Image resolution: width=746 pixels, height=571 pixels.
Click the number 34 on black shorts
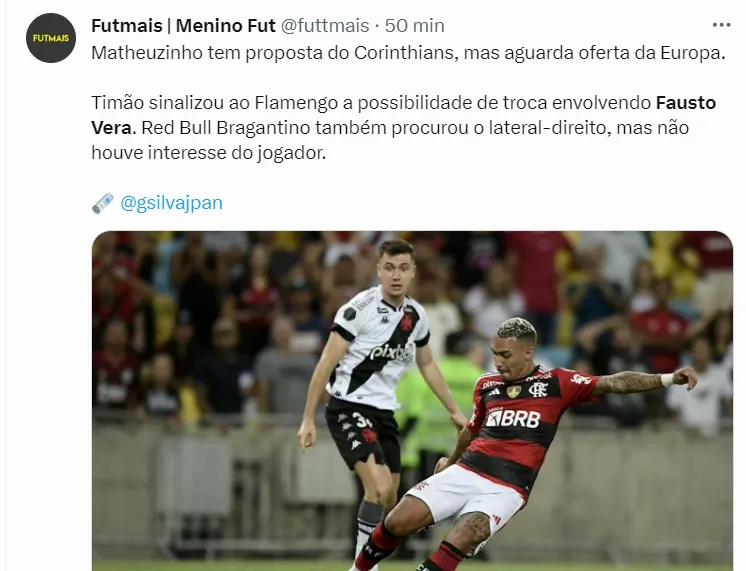click(x=362, y=420)
